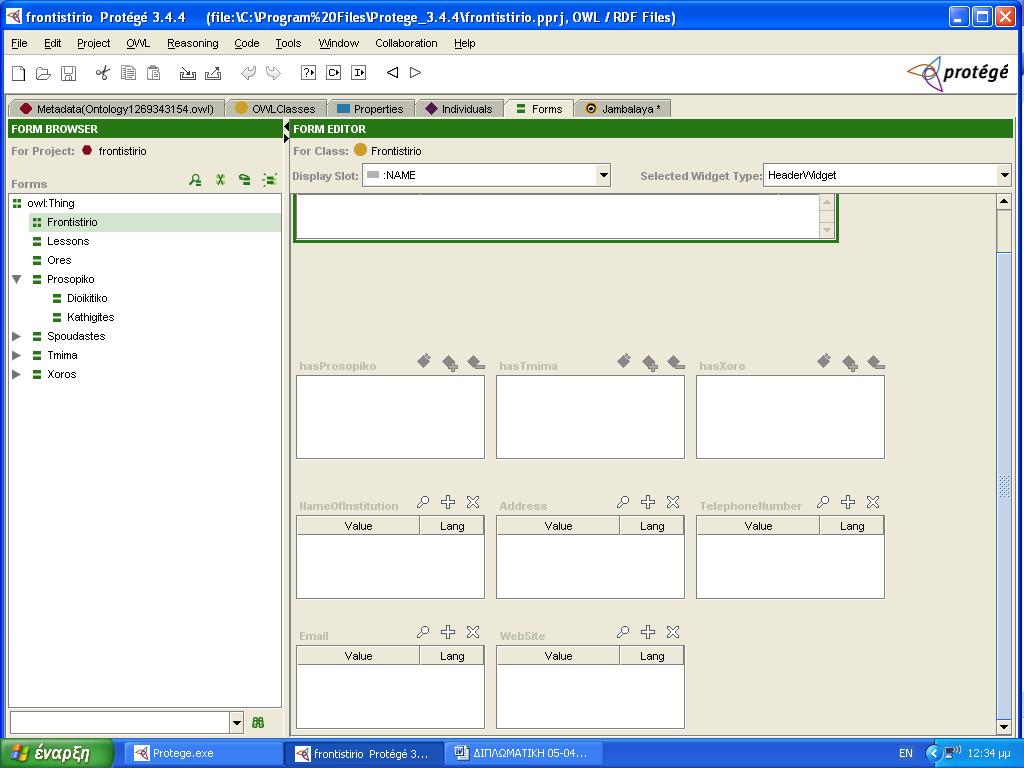Image resolution: width=1024 pixels, height=768 pixels.
Task: Click the Lang column header under Email
Action: [452, 656]
